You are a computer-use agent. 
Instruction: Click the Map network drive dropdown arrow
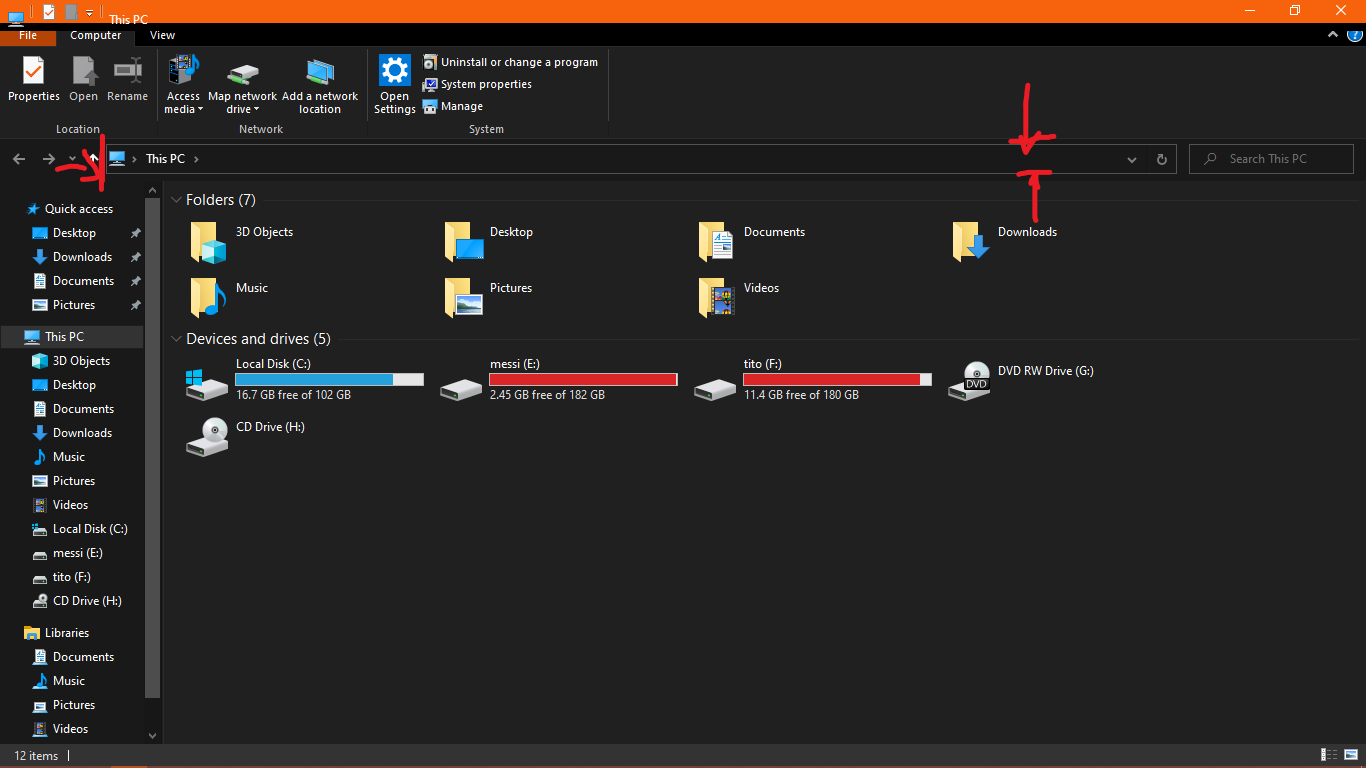coord(256,110)
